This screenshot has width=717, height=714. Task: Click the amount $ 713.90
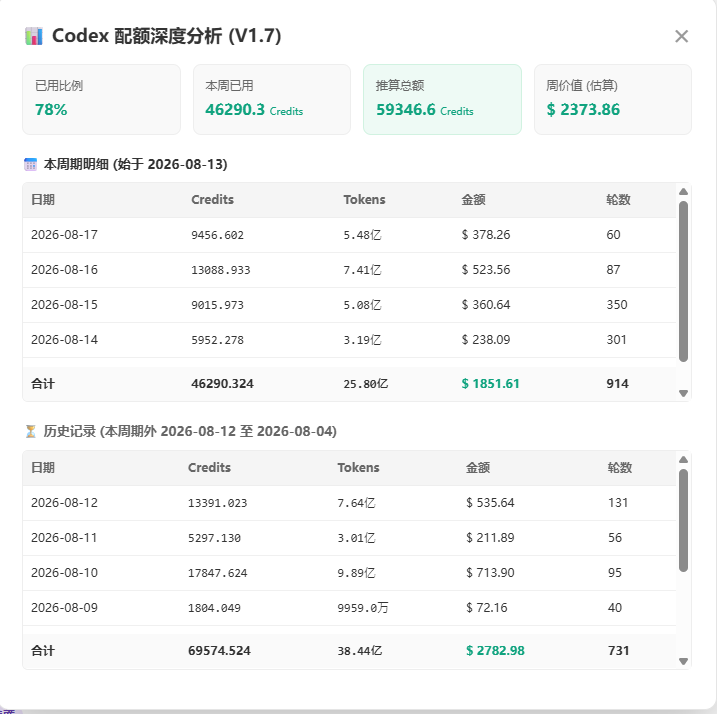[490, 573]
